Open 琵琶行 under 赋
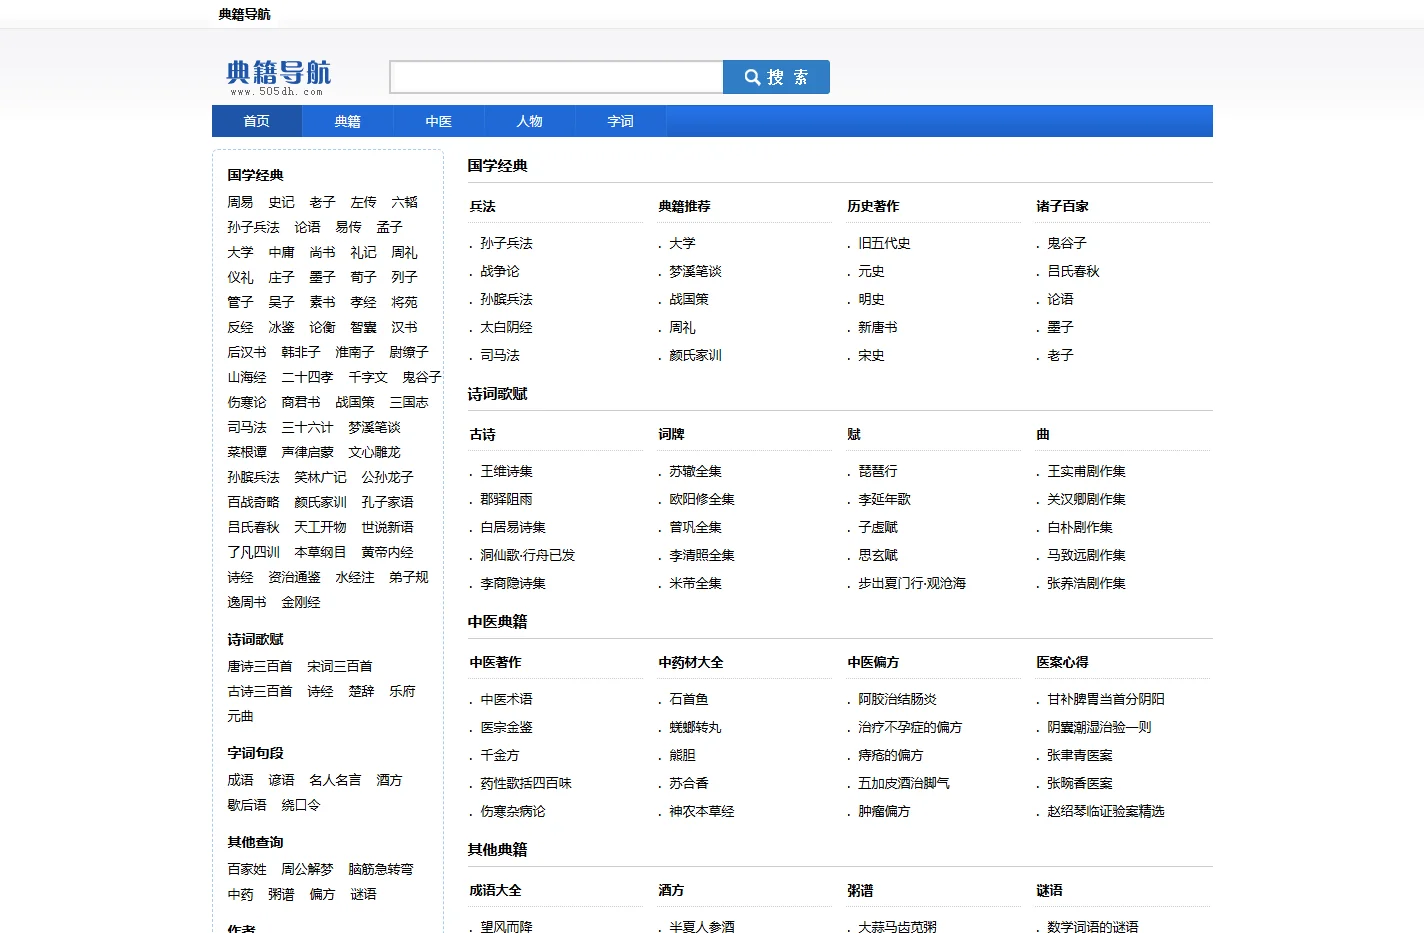This screenshot has height=933, width=1424. (878, 471)
